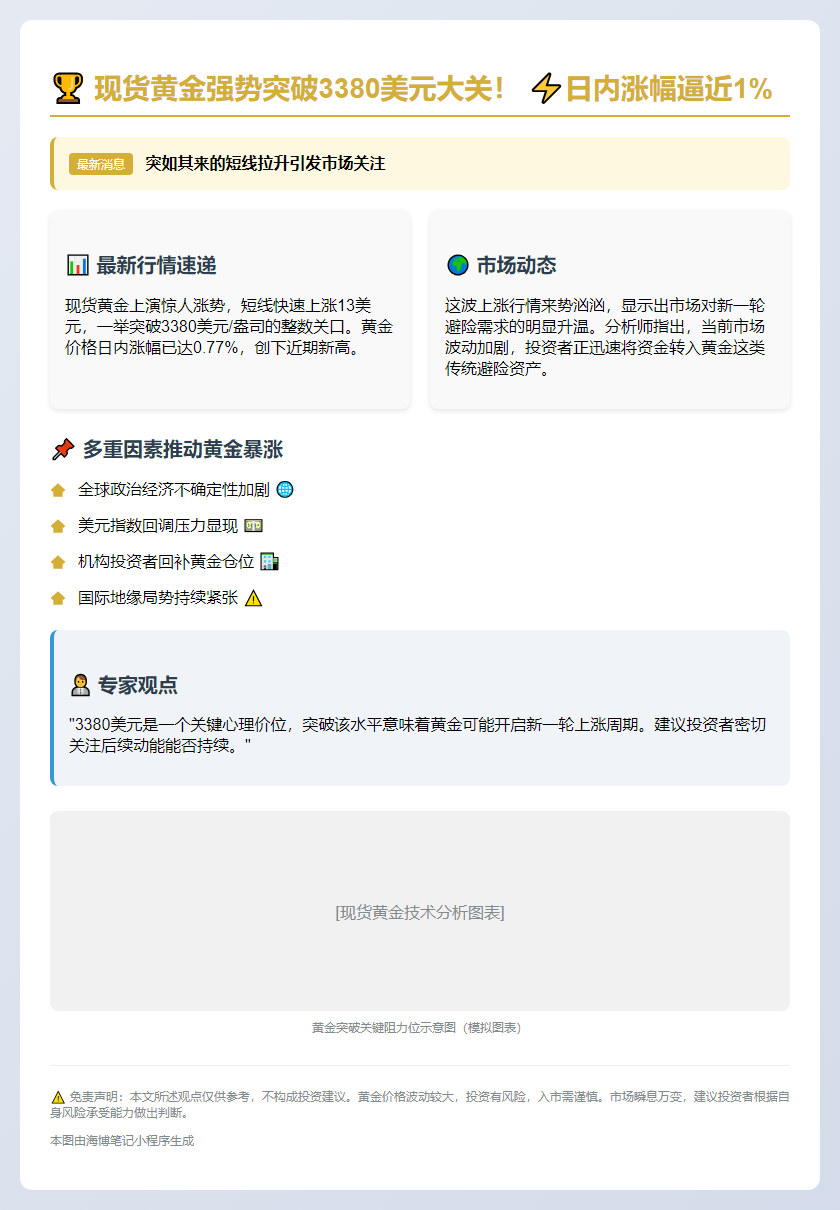
Task: Click the gold bullet before 全球政治经济不确定性加剧
Action: pos(58,490)
